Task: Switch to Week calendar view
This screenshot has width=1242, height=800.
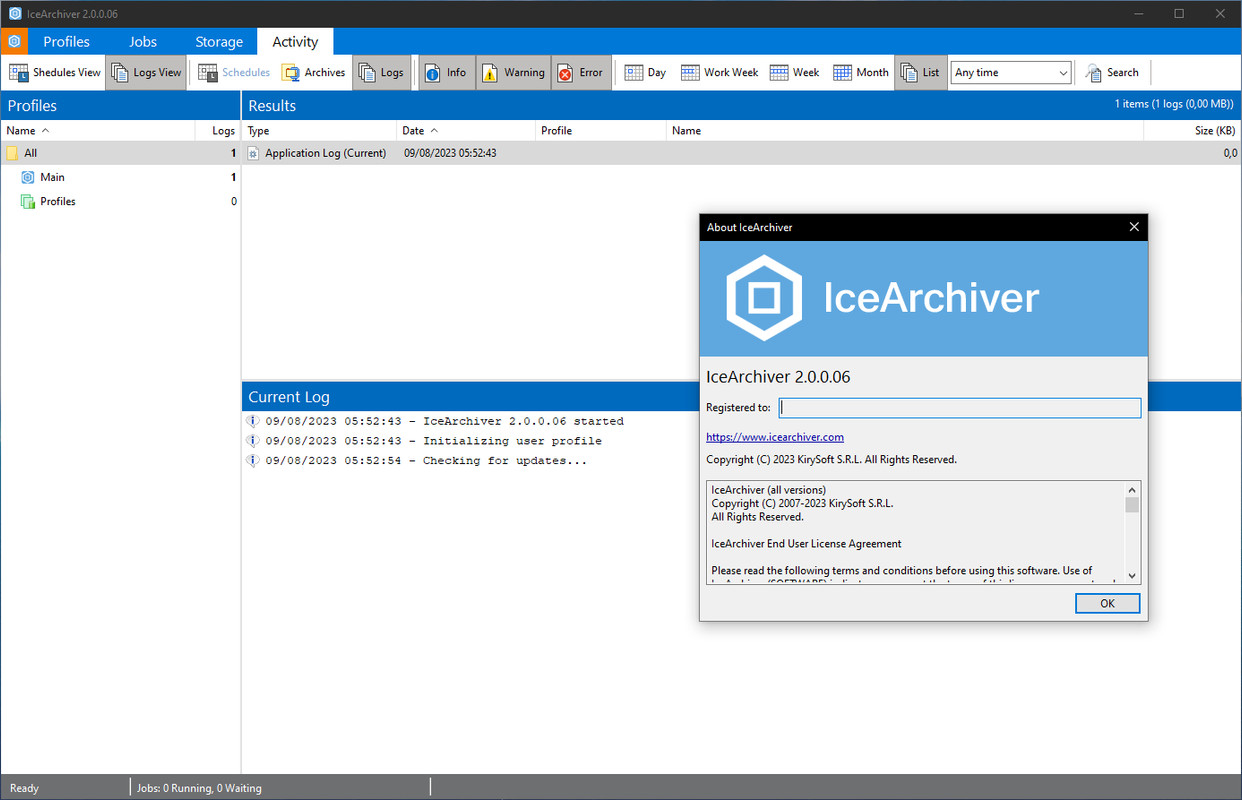Action: (x=795, y=72)
